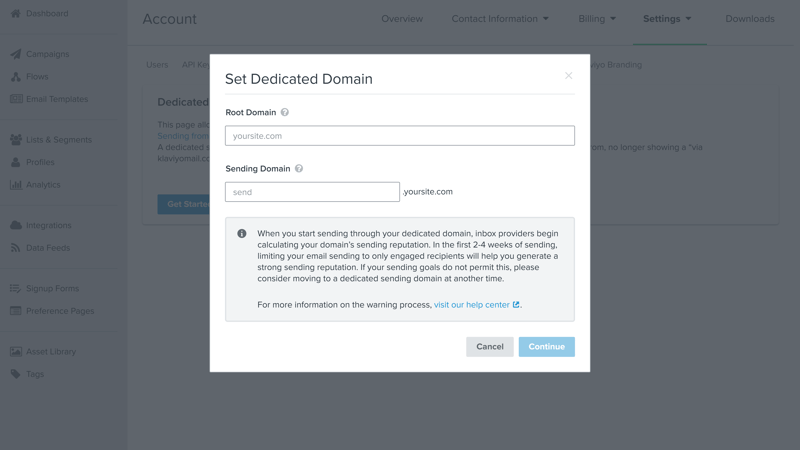Click the Sending Domain help question icon
The image size is (800, 450).
tap(299, 169)
